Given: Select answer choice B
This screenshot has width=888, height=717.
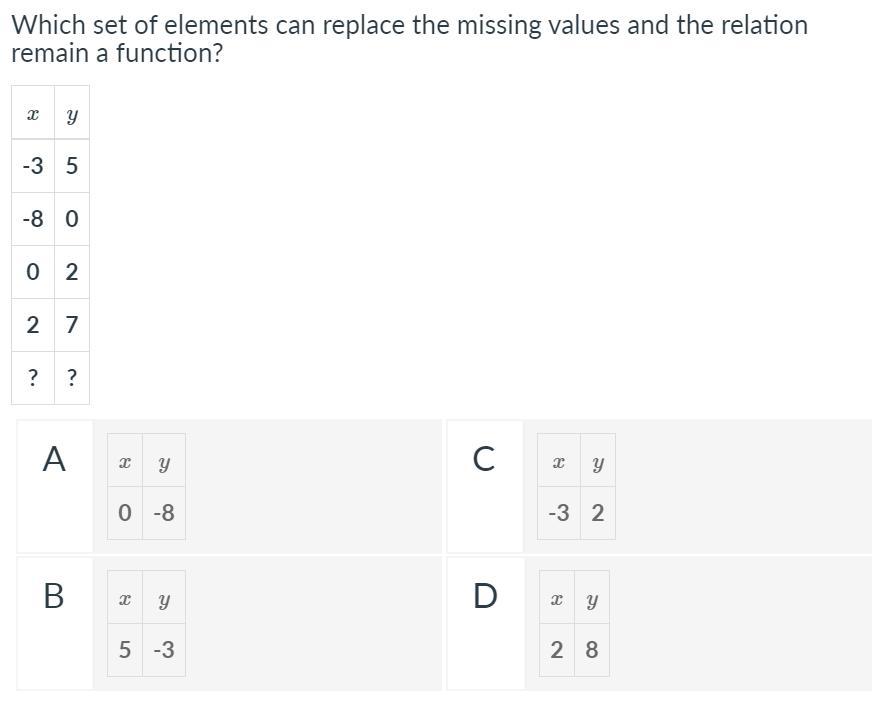Looking at the screenshot, I should pos(54,596).
